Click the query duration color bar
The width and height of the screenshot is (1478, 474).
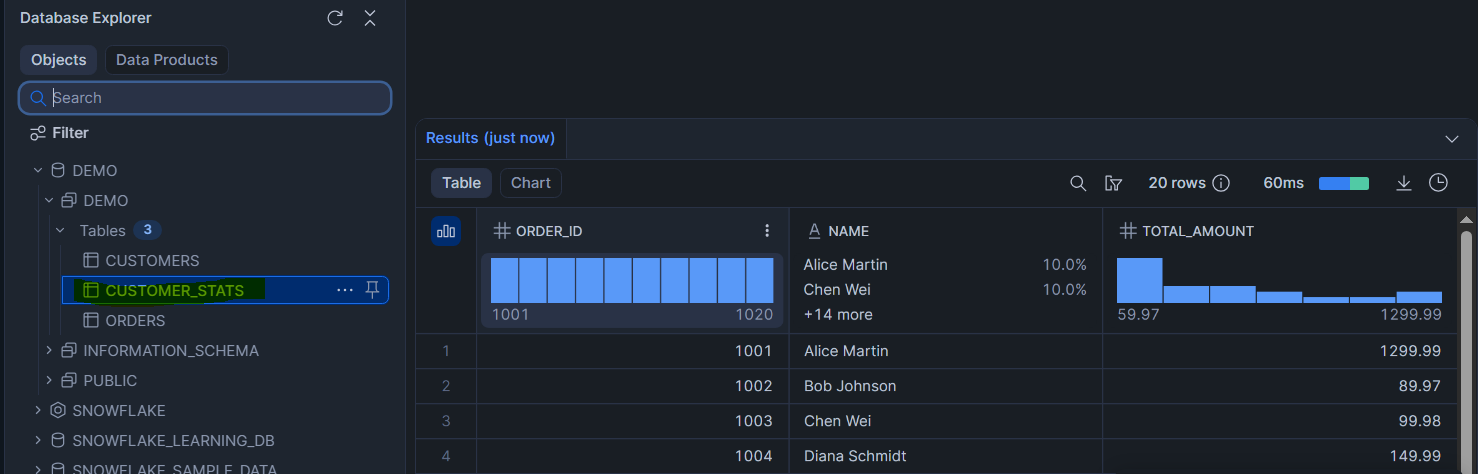click(x=1343, y=183)
